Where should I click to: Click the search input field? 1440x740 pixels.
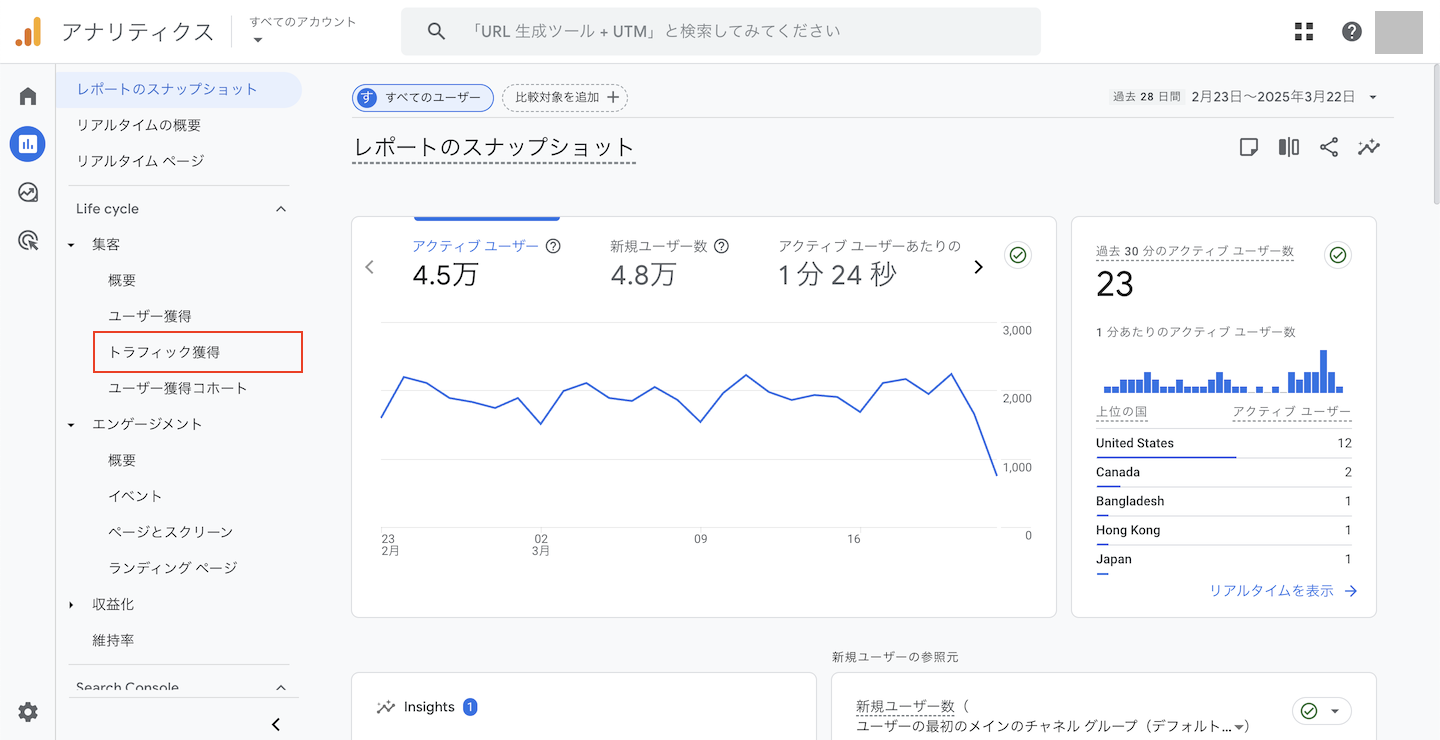tap(721, 31)
